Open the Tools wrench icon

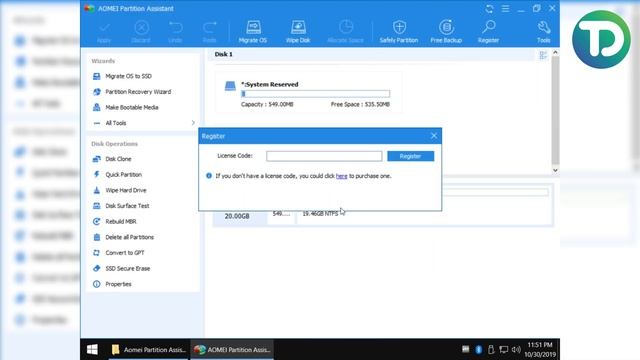pos(544,32)
